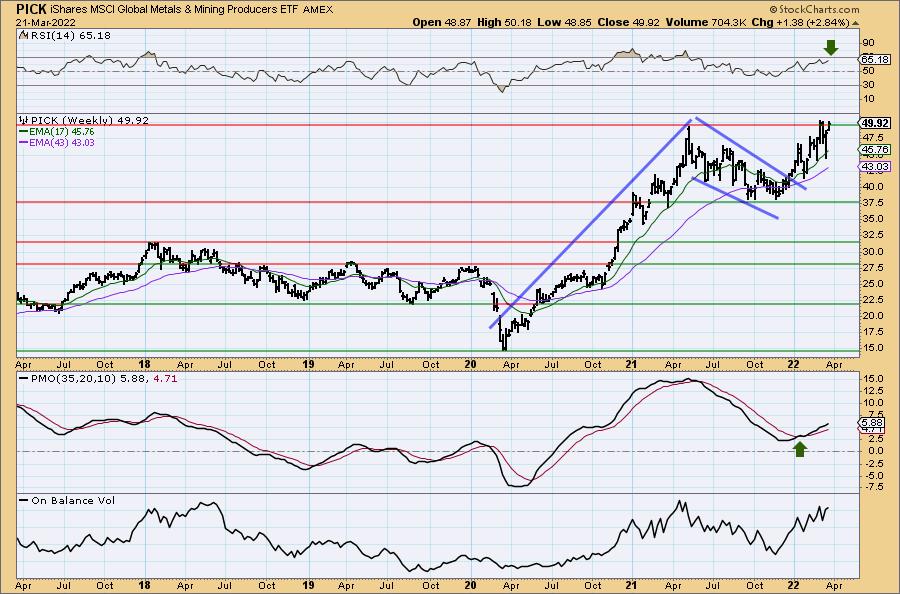Click the 43.03 EMA tag on right axis
This screenshot has width=900, height=594.
click(875, 167)
